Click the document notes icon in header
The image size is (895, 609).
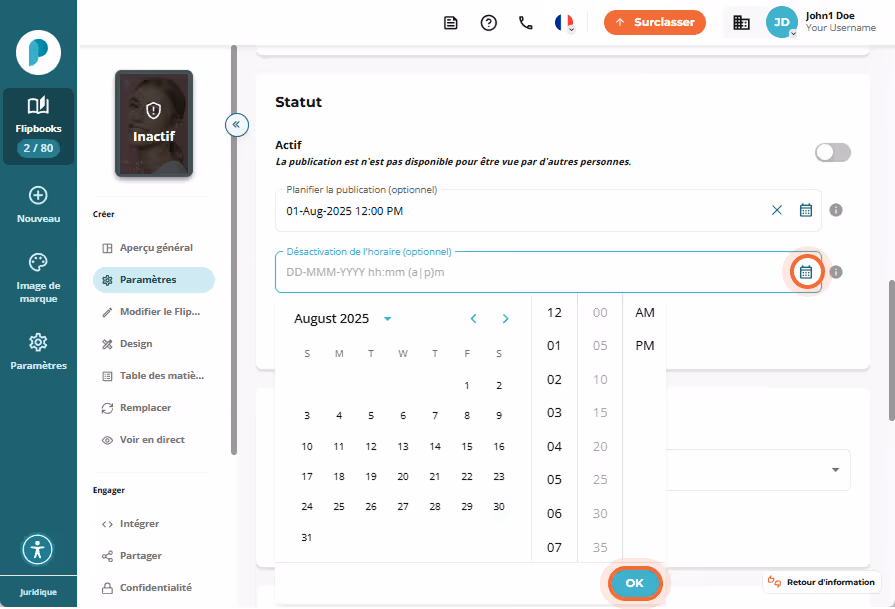pos(450,23)
